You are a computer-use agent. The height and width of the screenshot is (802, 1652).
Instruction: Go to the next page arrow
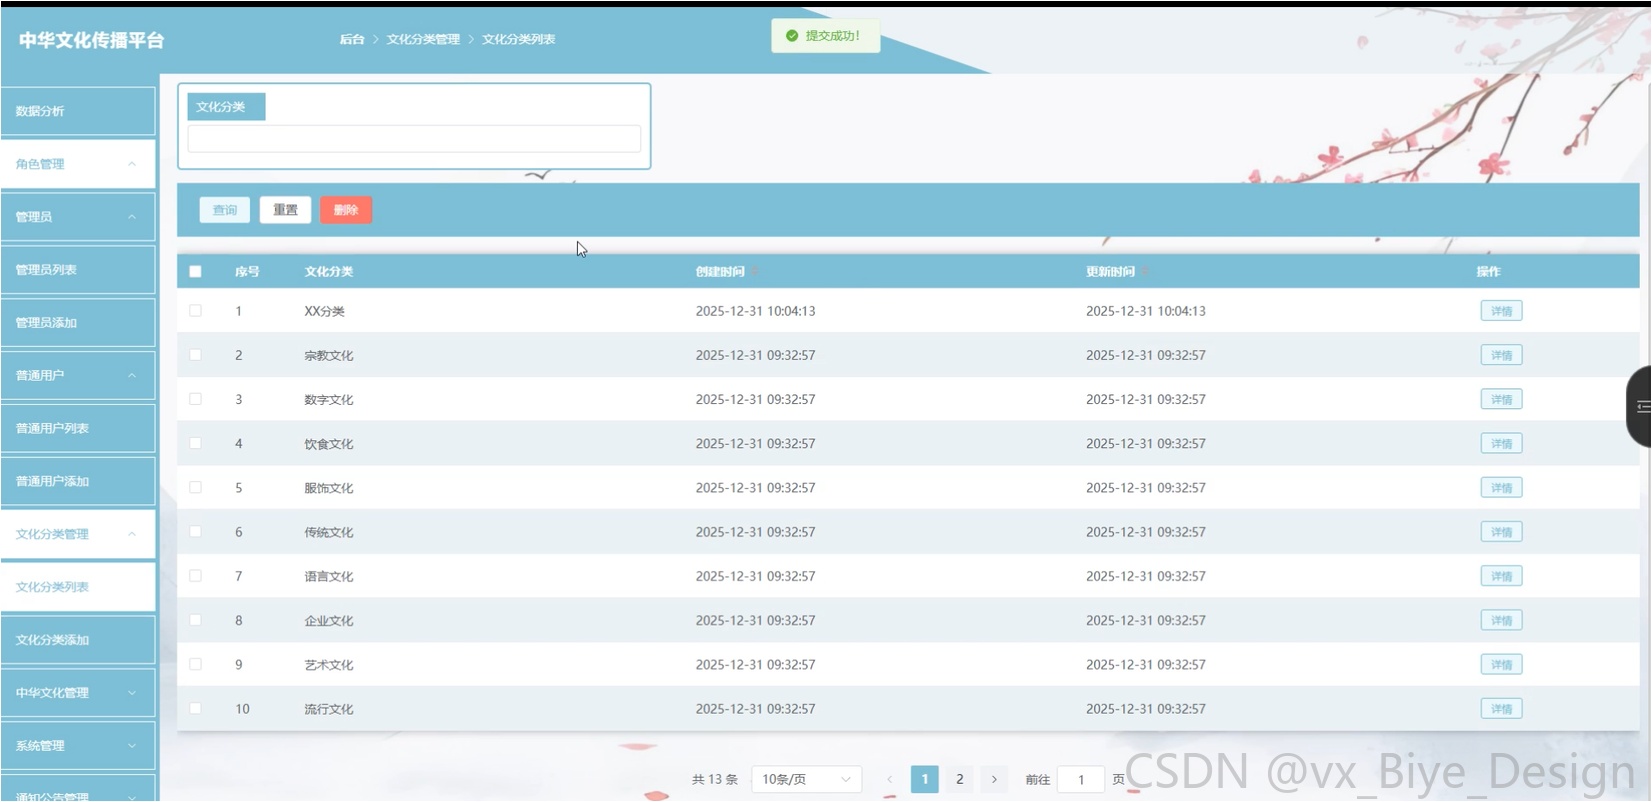click(994, 779)
